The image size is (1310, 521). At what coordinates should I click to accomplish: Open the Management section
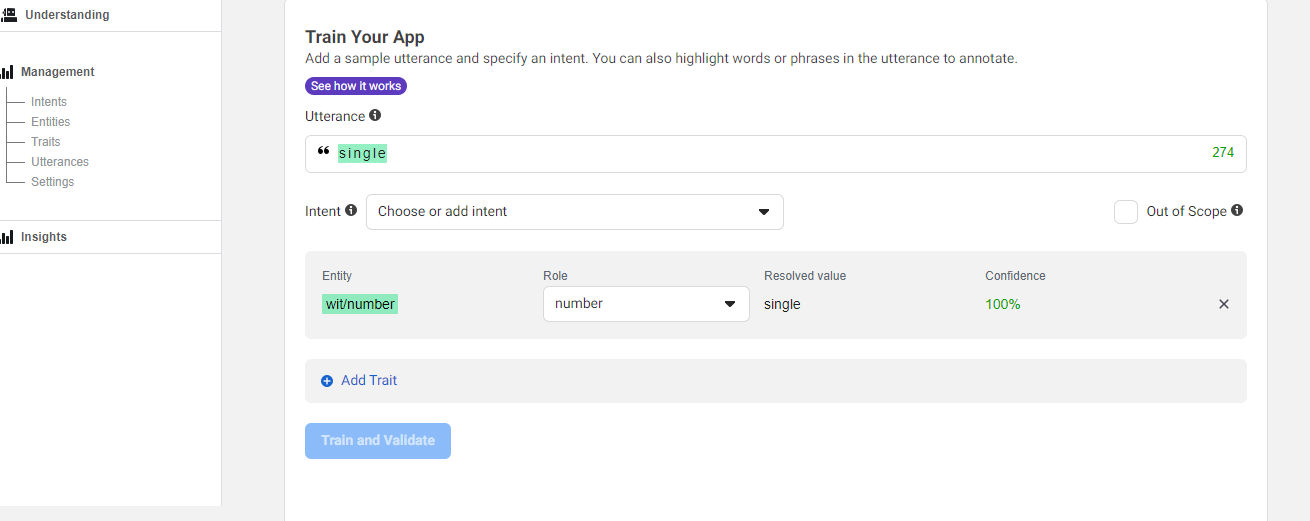click(x=58, y=72)
